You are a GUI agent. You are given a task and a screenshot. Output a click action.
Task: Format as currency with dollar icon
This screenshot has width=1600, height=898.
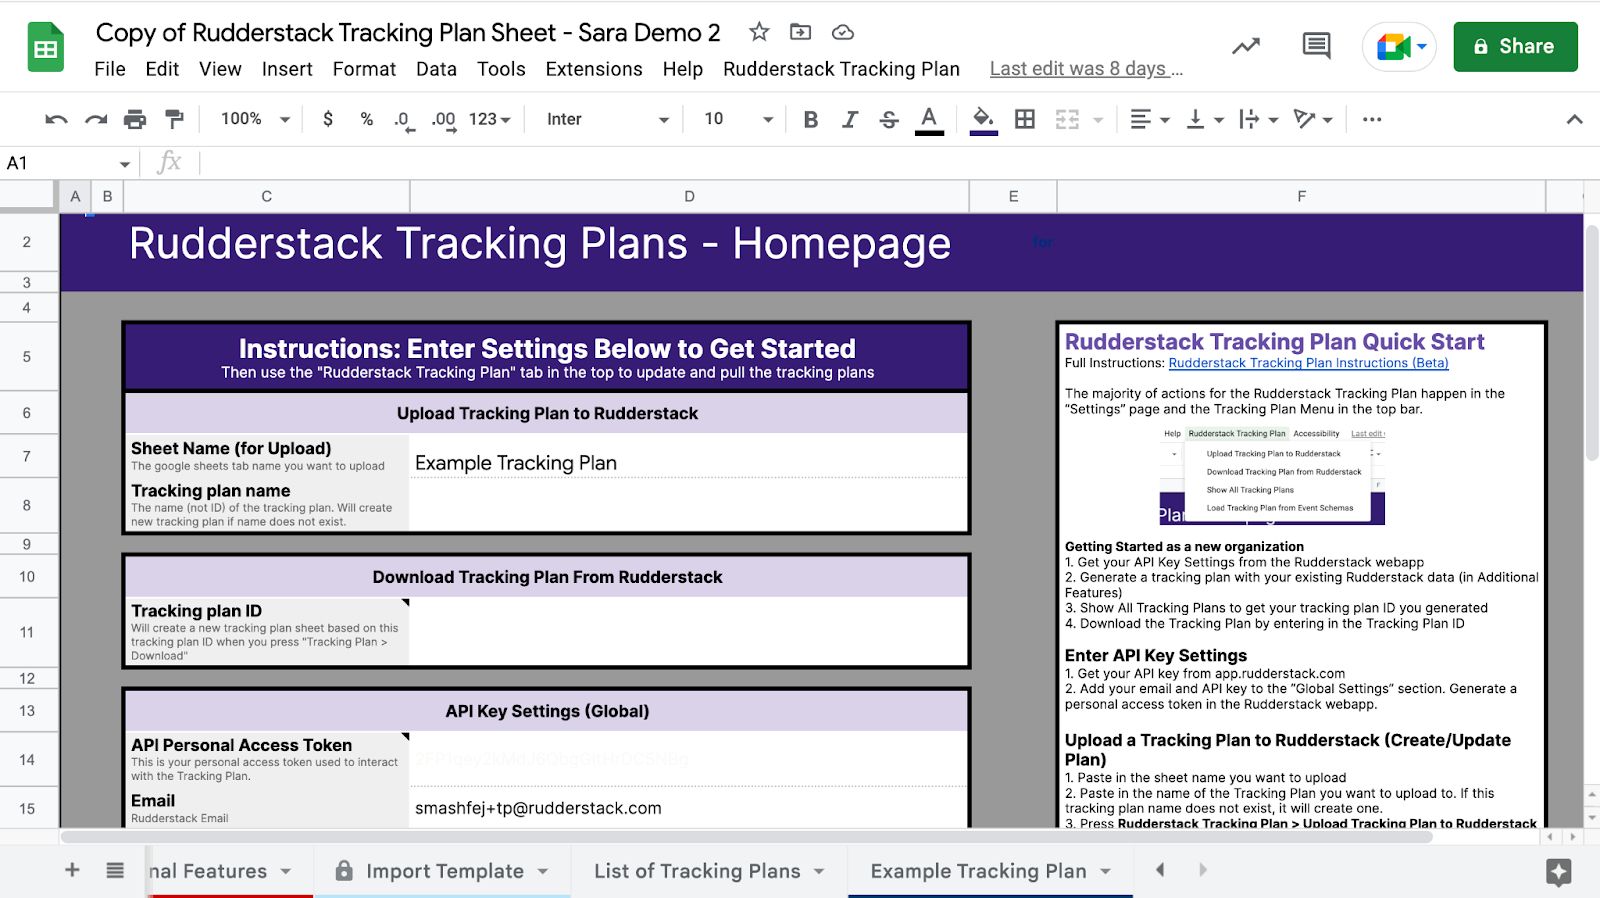[x=328, y=119]
